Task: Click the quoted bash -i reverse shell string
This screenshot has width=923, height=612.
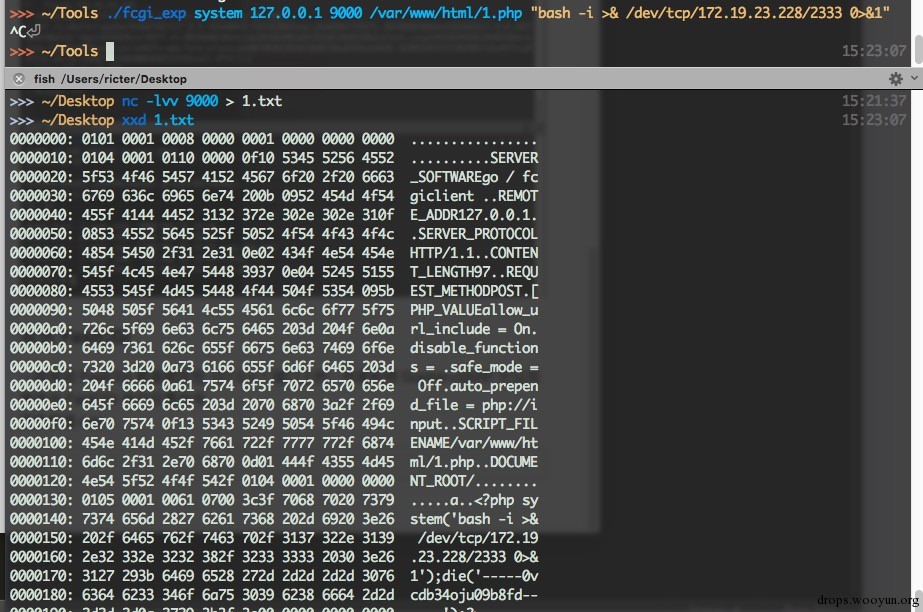Action: pyautogui.click(x=710, y=12)
